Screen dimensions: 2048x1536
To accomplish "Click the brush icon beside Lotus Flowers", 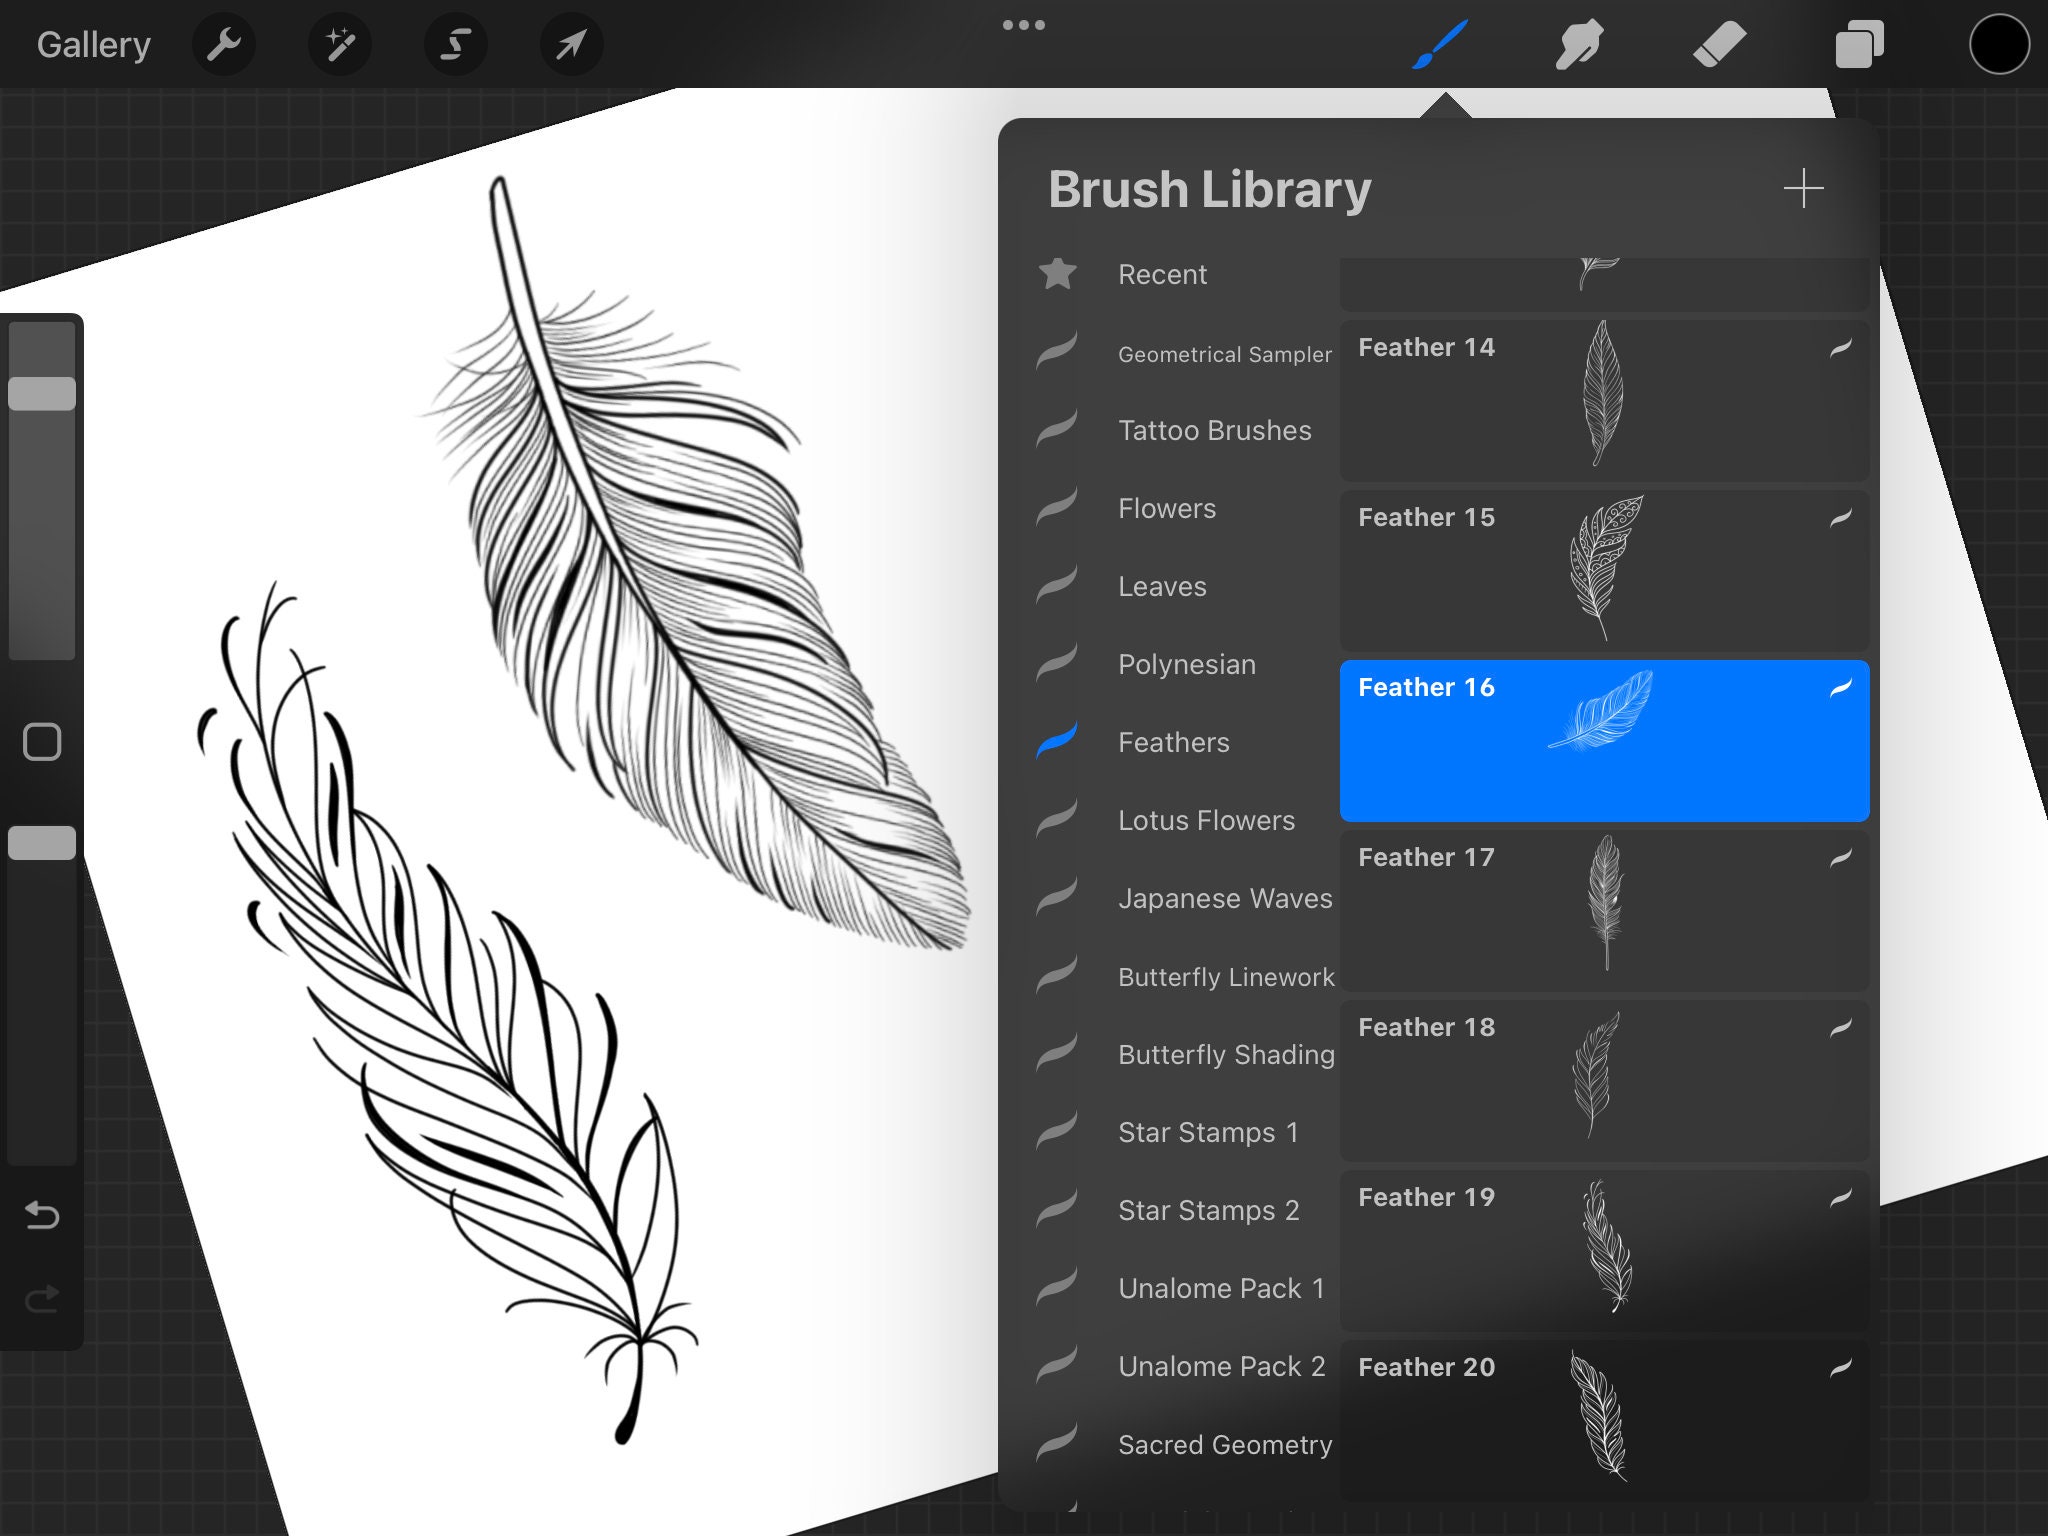I will [x=1057, y=819].
